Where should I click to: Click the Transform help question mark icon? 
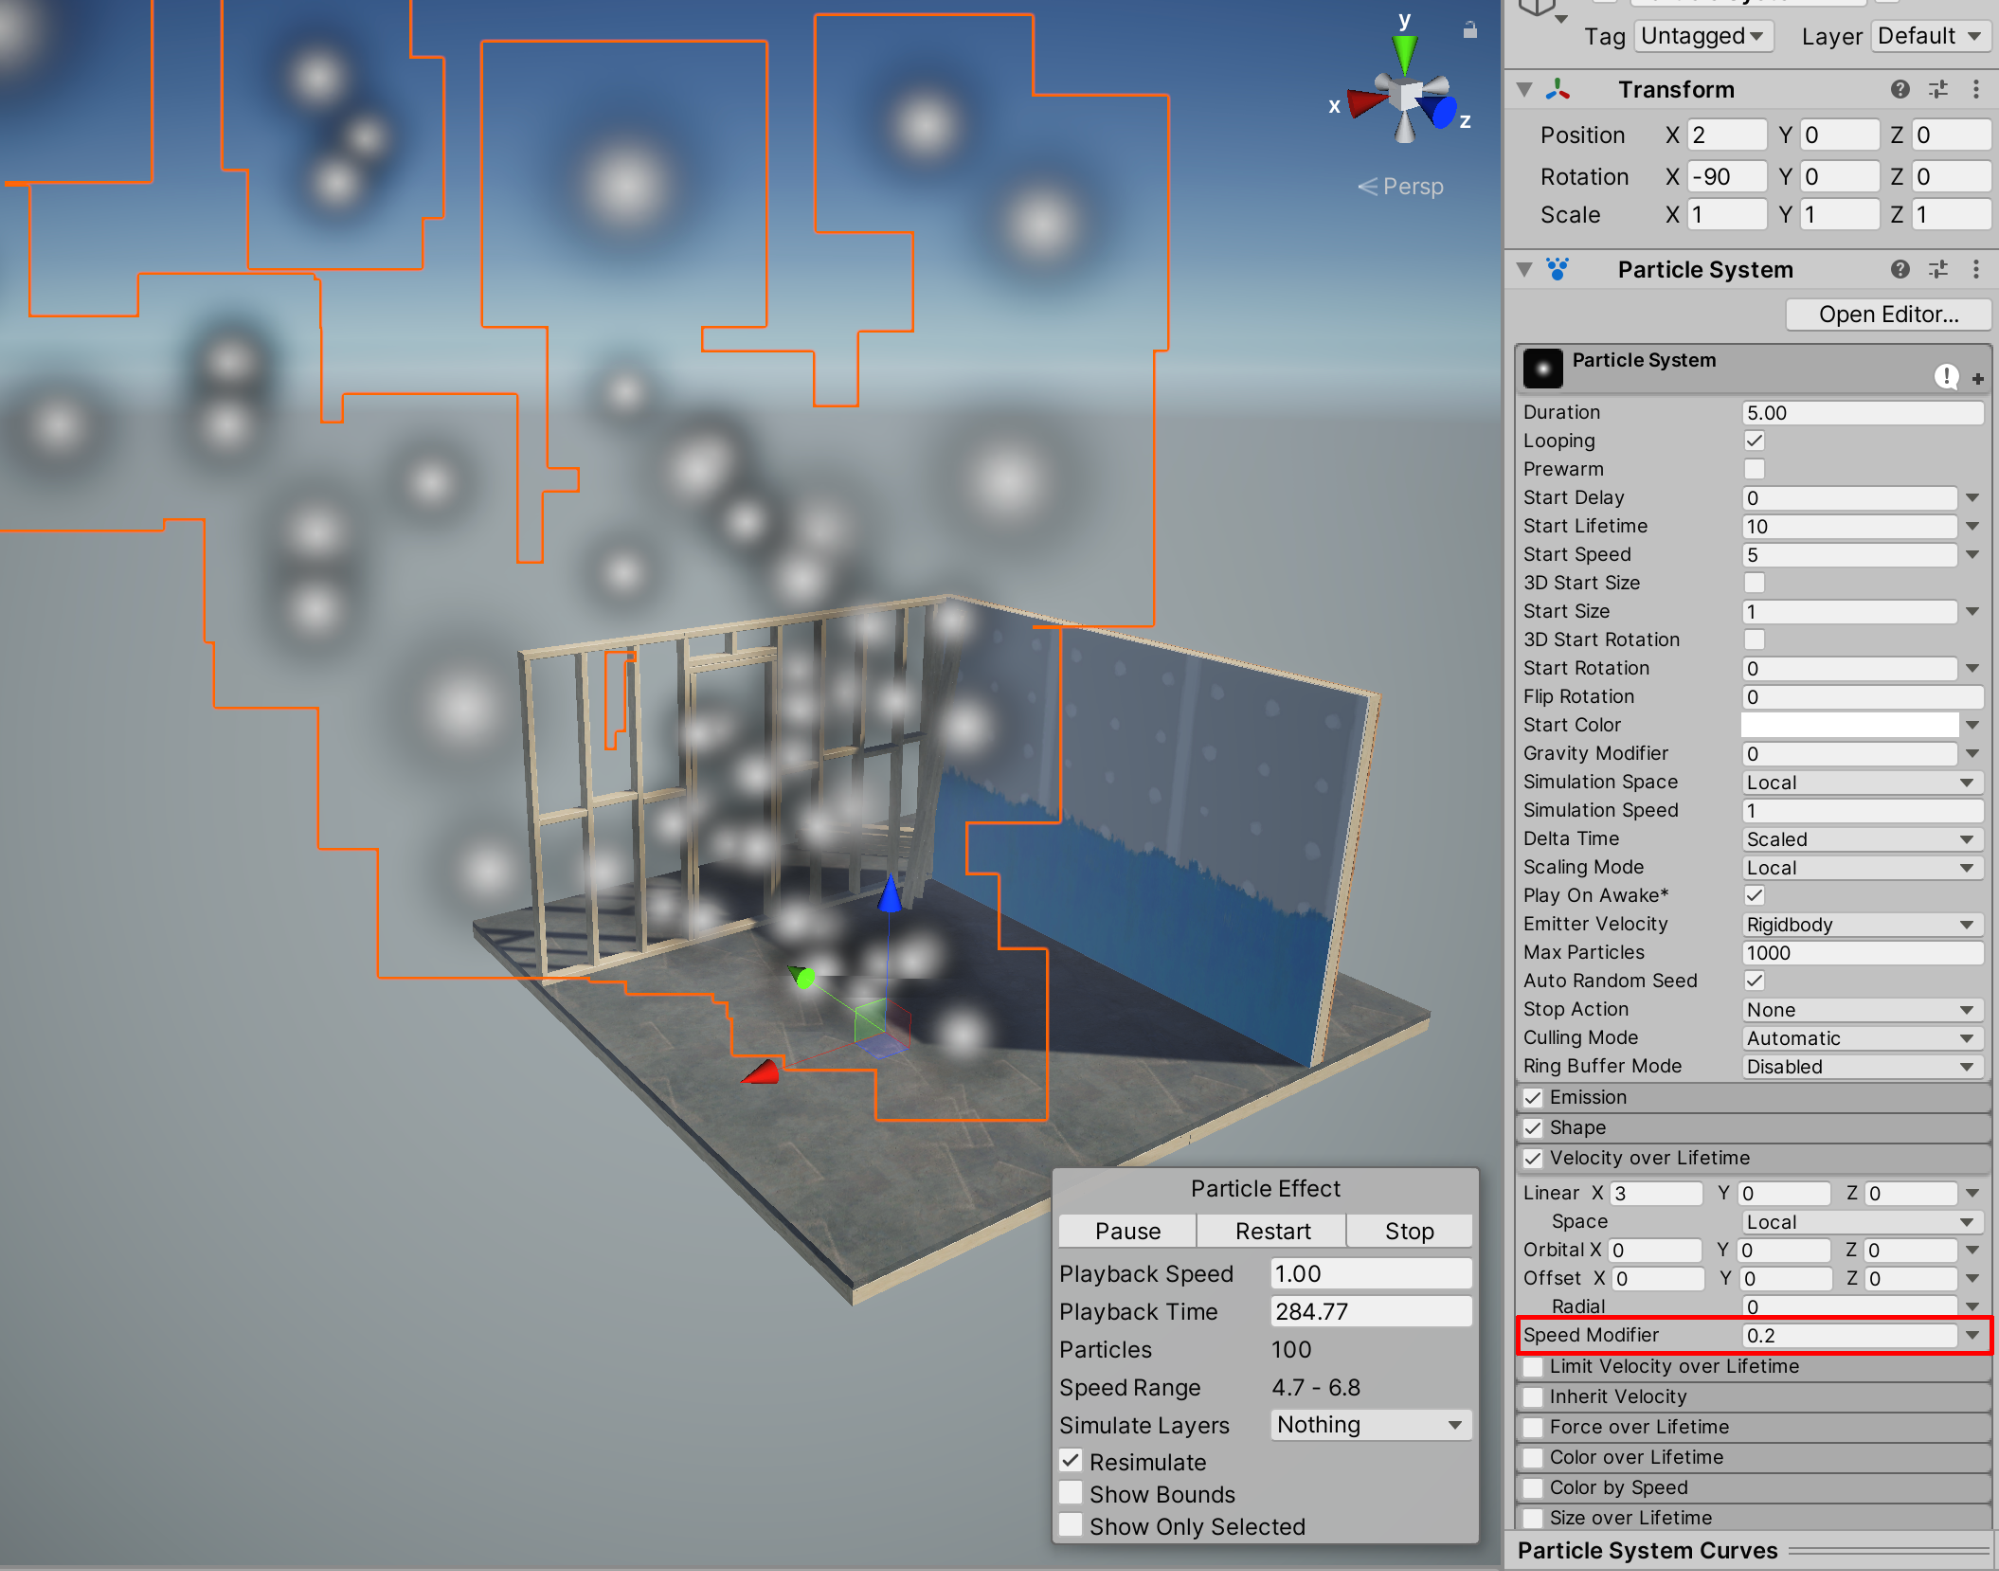[x=1900, y=89]
